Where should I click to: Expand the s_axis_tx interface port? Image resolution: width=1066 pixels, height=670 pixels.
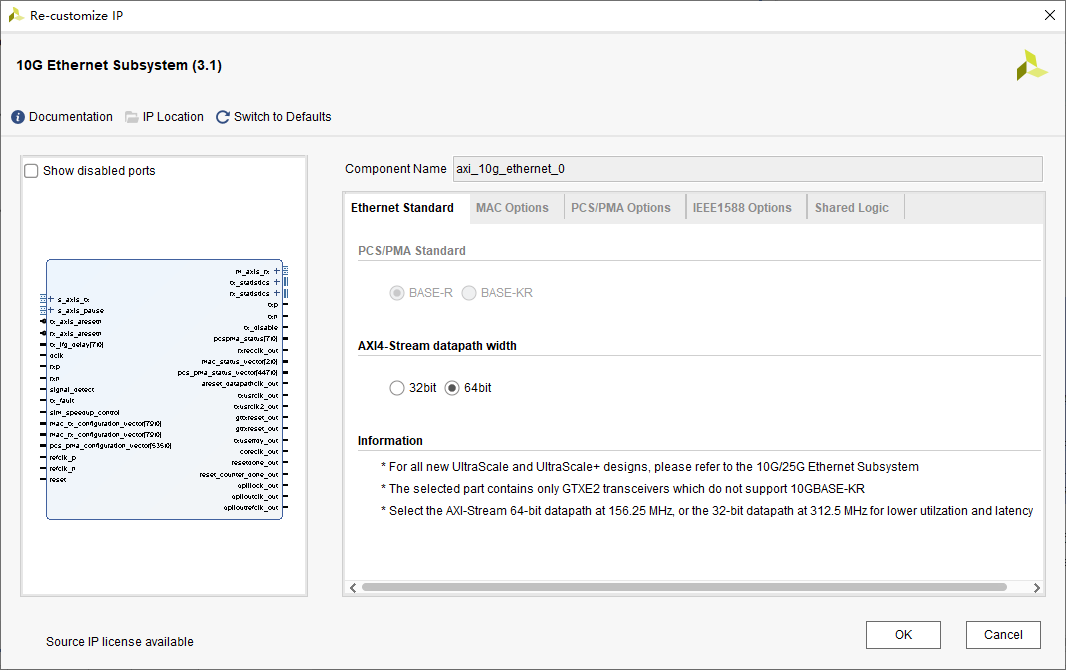[x=51, y=299]
